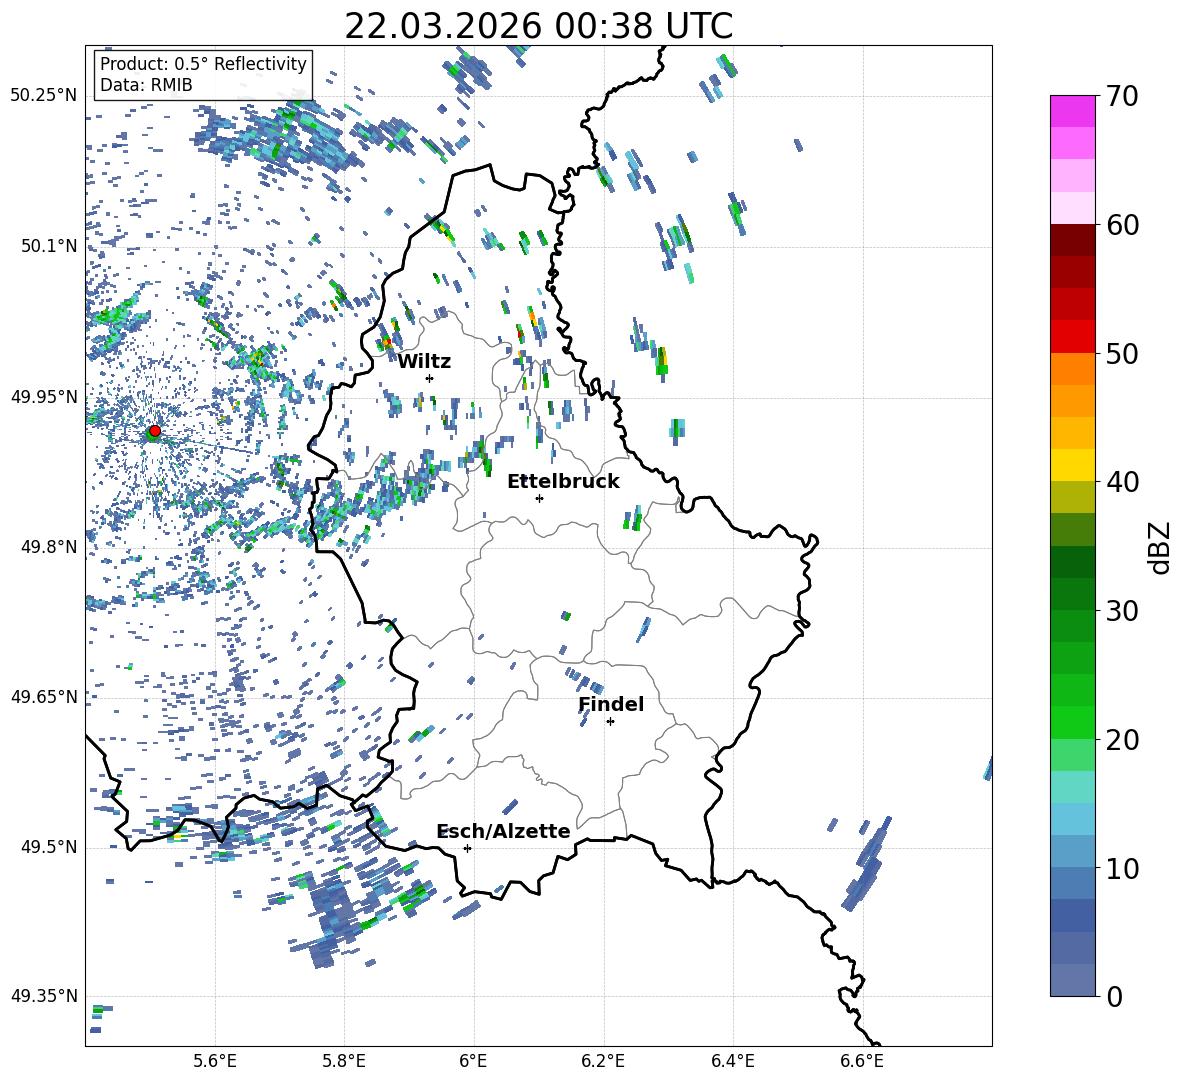Screen dimensions: 1184x1081
Task: Click the Findel station cross marker
Action: click(610, 722)
